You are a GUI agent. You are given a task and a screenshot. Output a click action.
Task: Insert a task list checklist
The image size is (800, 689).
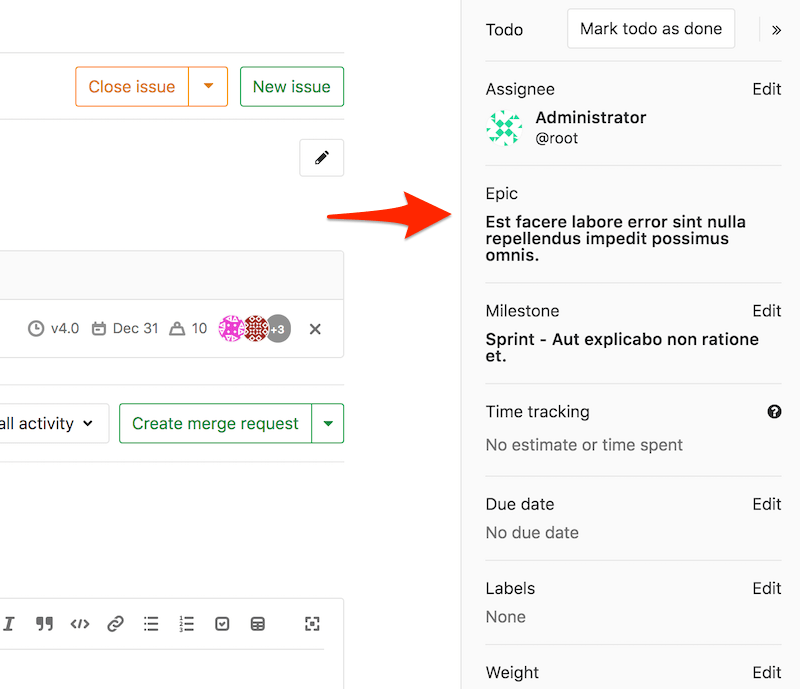tap(222, 623)
